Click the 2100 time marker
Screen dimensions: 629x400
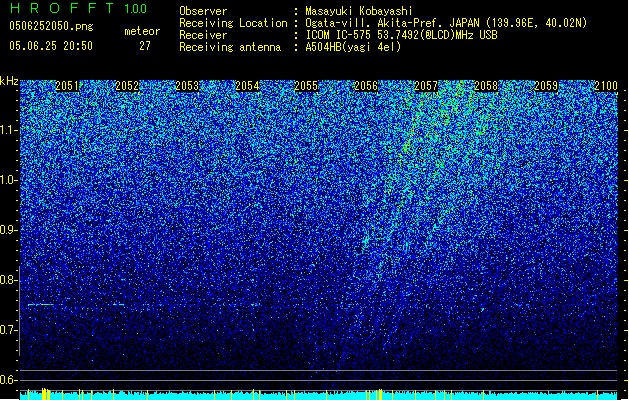click(x=606, y=86)
